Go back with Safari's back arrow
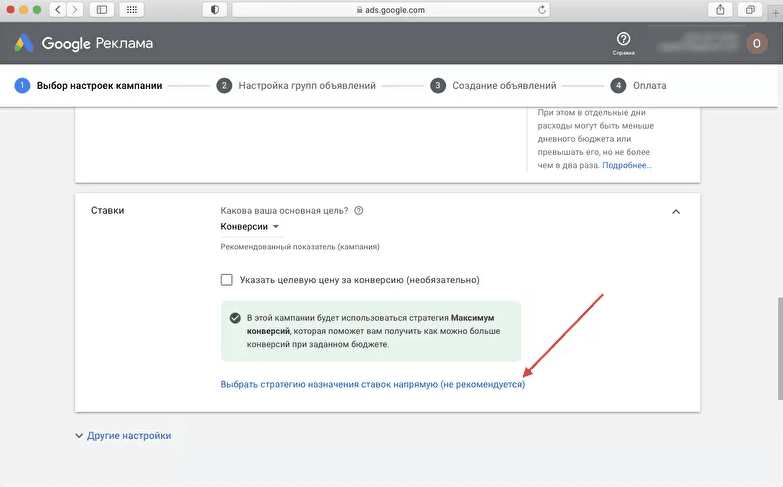Image resolution: width=783 pixels, height=487 pixels. pos(58,9)
